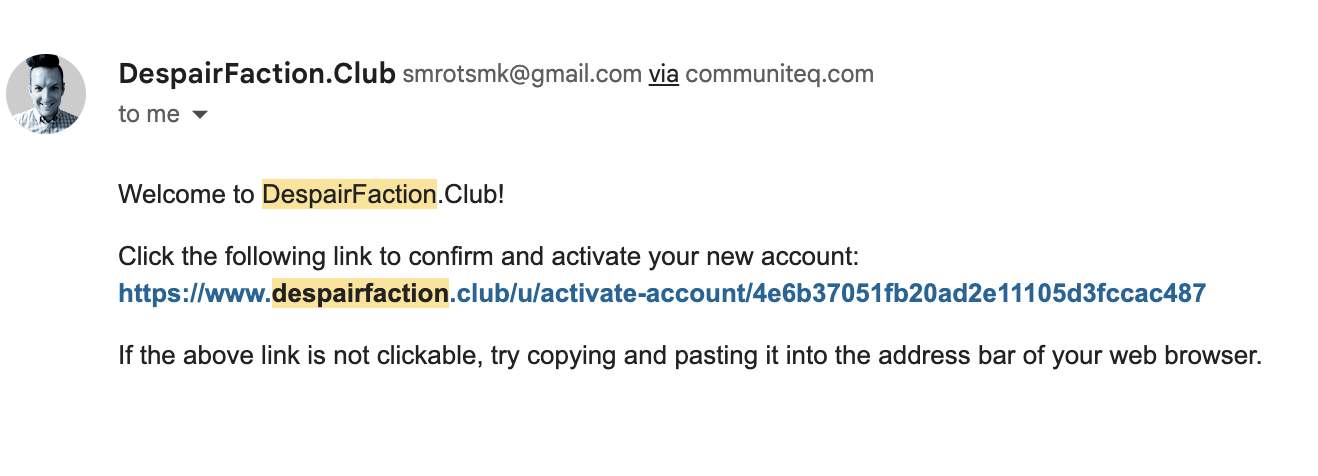Expand recipient details arrow beside "to me"

point(199,115)
